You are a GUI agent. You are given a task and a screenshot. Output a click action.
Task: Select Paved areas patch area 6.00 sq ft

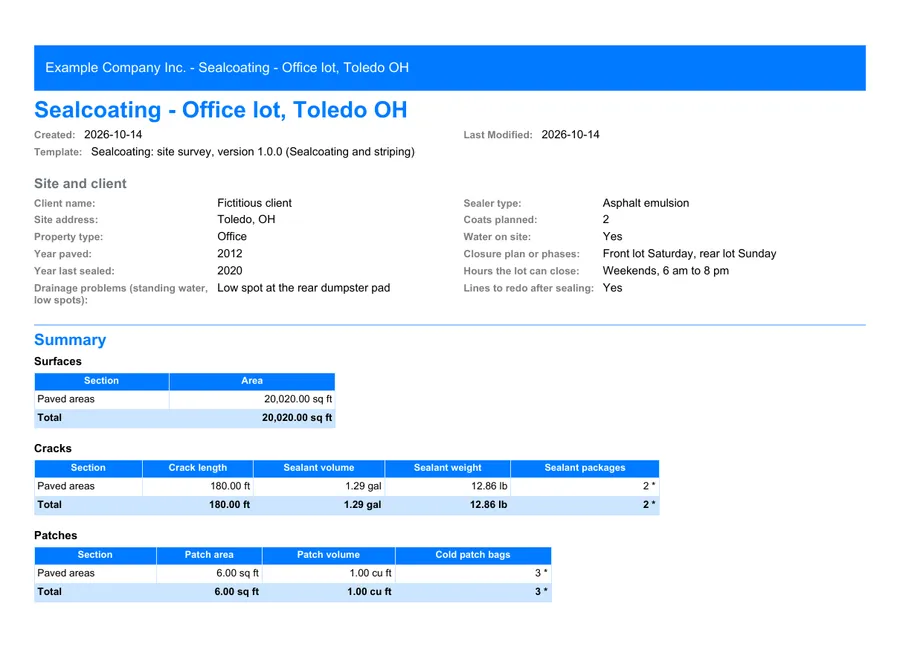[x=238, y=573]
